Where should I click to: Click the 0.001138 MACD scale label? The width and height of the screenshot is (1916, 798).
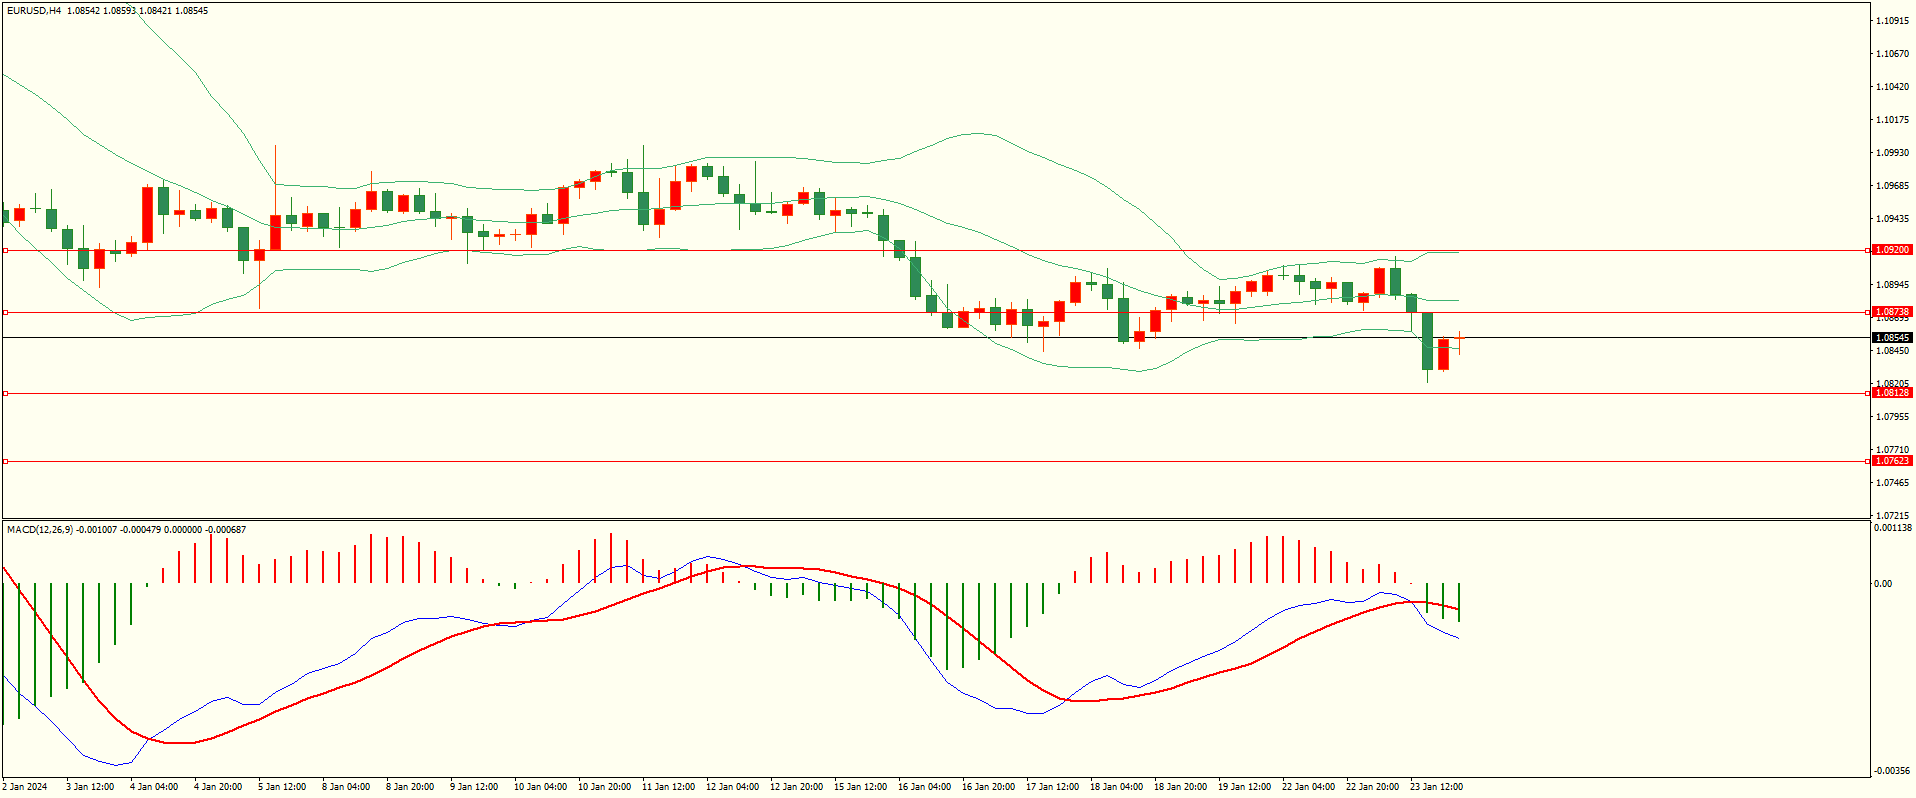tap(1892, 528)
